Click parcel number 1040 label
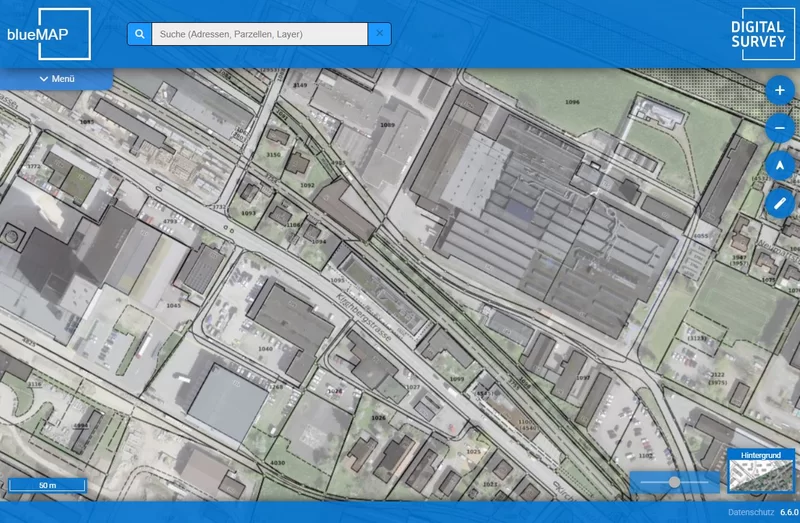 pos(265,349)
